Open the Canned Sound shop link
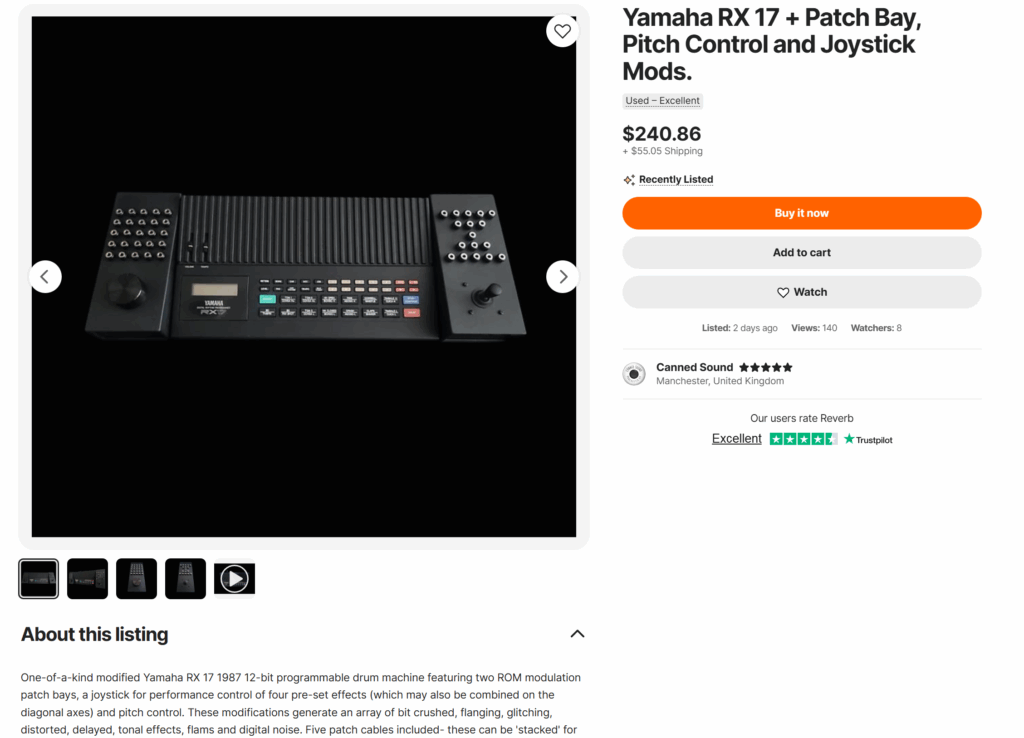The width and height of the screenshot is (1024, 738). (x=694, y=367)
